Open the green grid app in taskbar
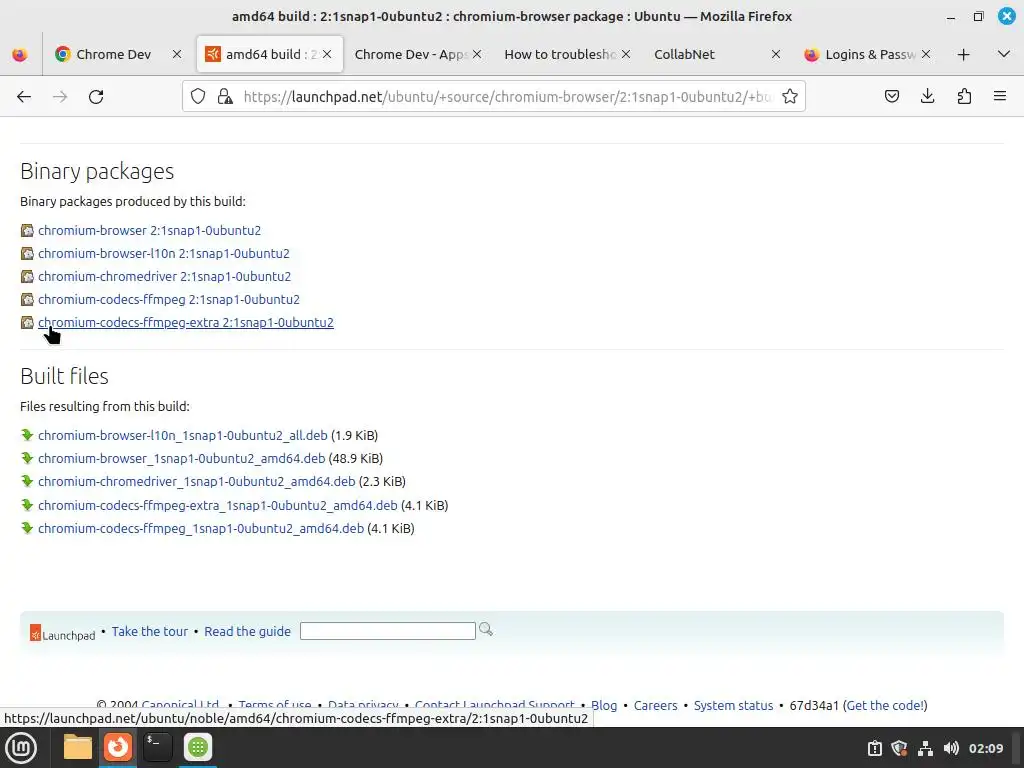The width and height of the screenshot is (1024, 768). tap(198, 748)
